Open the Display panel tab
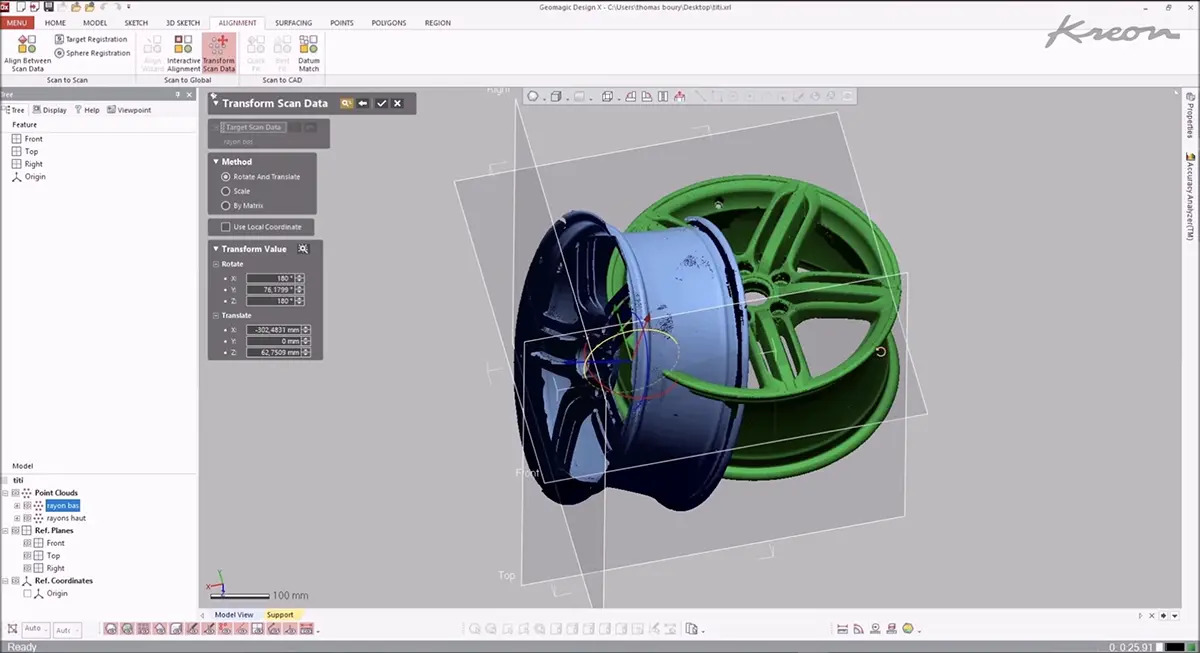1200x653 pixels. click(49, 110)
